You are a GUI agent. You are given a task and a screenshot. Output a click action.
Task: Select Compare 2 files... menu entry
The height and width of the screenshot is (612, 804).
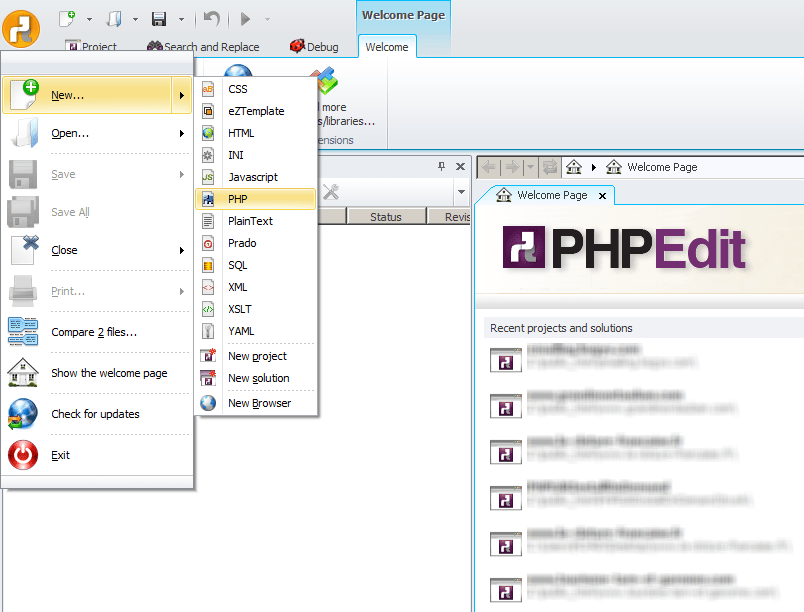[96, 332]
